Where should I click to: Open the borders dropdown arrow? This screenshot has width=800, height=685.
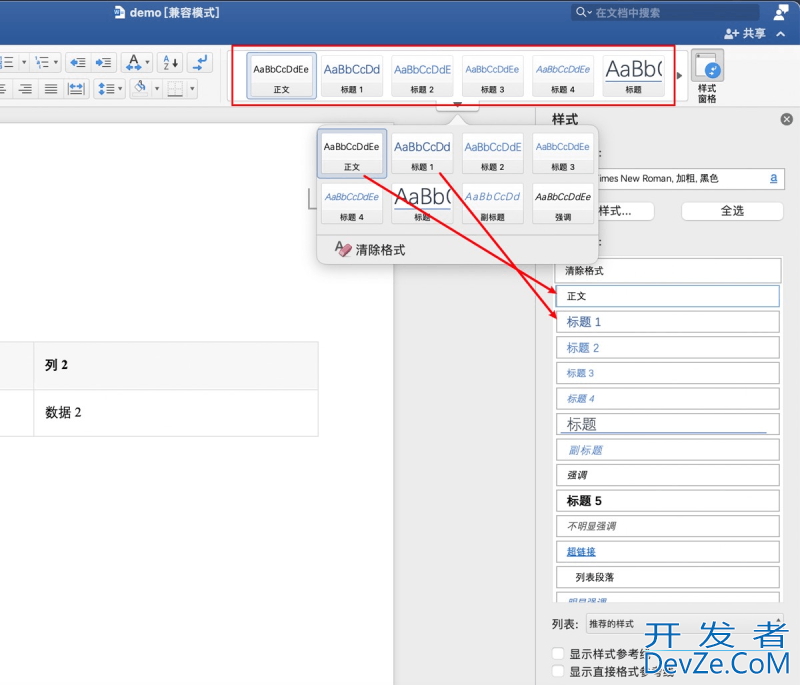coord(192,88)
